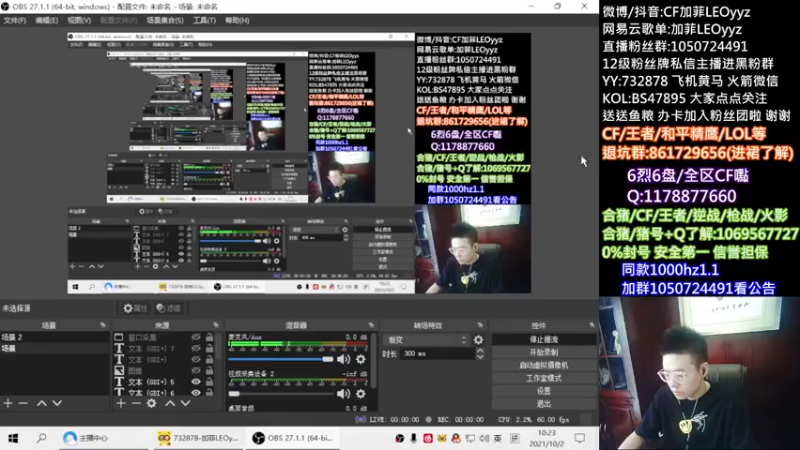
Task: Click 开始录制 to start recording
Action: tap(544, 352)
